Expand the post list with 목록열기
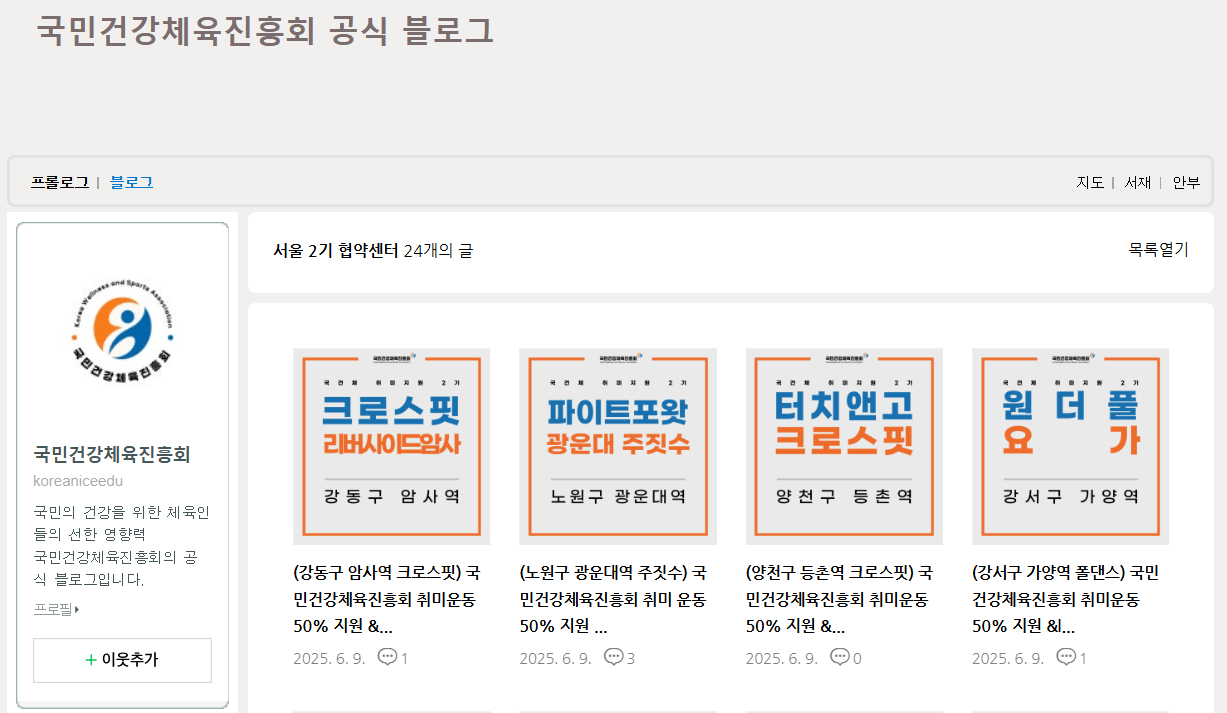This screenshot has width=1227, height=713. [1159, 250]
